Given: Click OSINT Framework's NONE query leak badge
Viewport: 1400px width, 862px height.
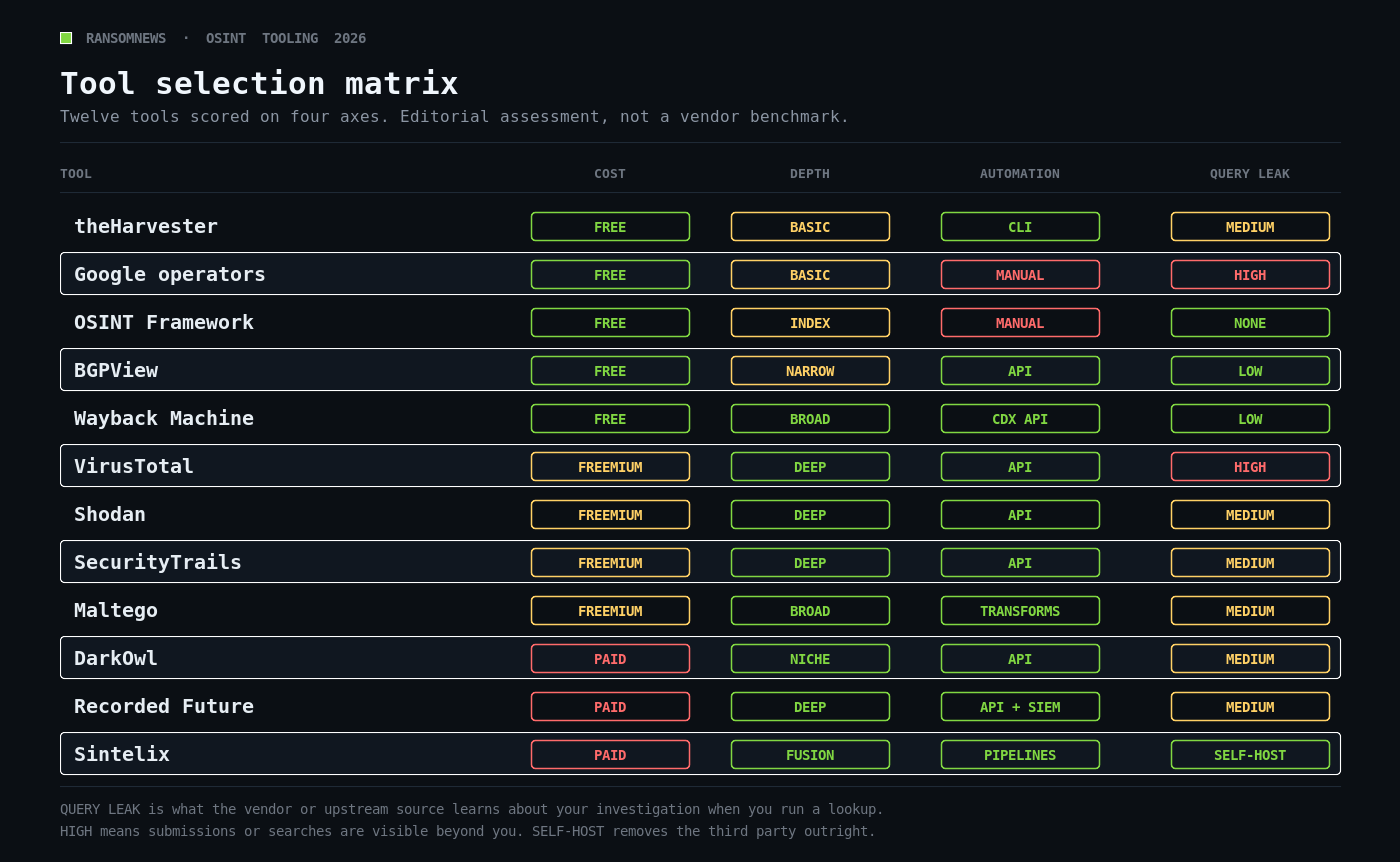Looking at the screenshot, I should tap(1250, 323).
